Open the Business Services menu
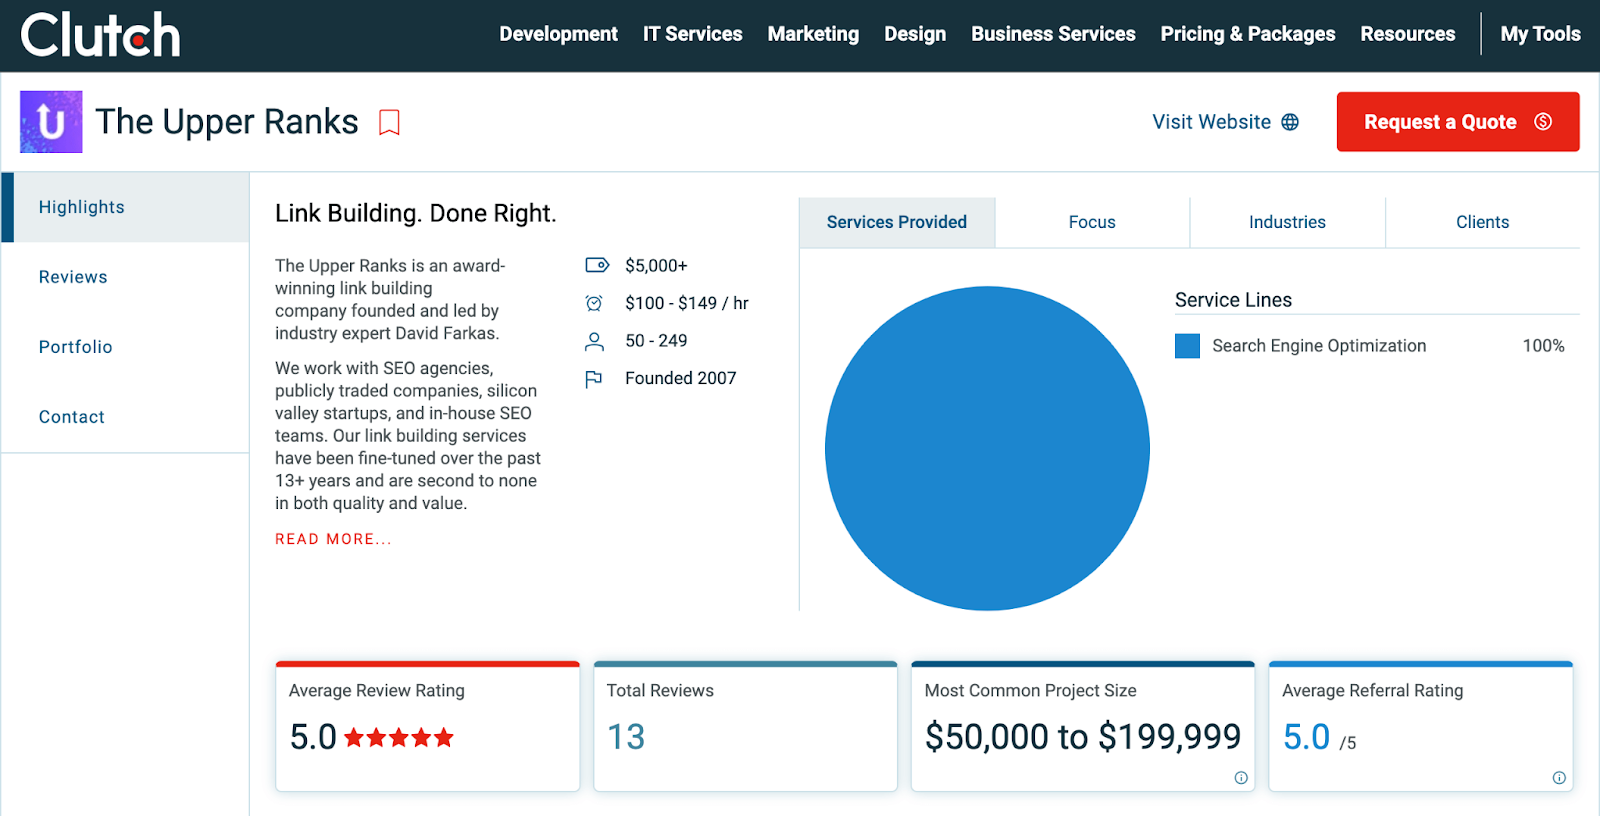This screenshot has height=816, width=1600. 1053,34
